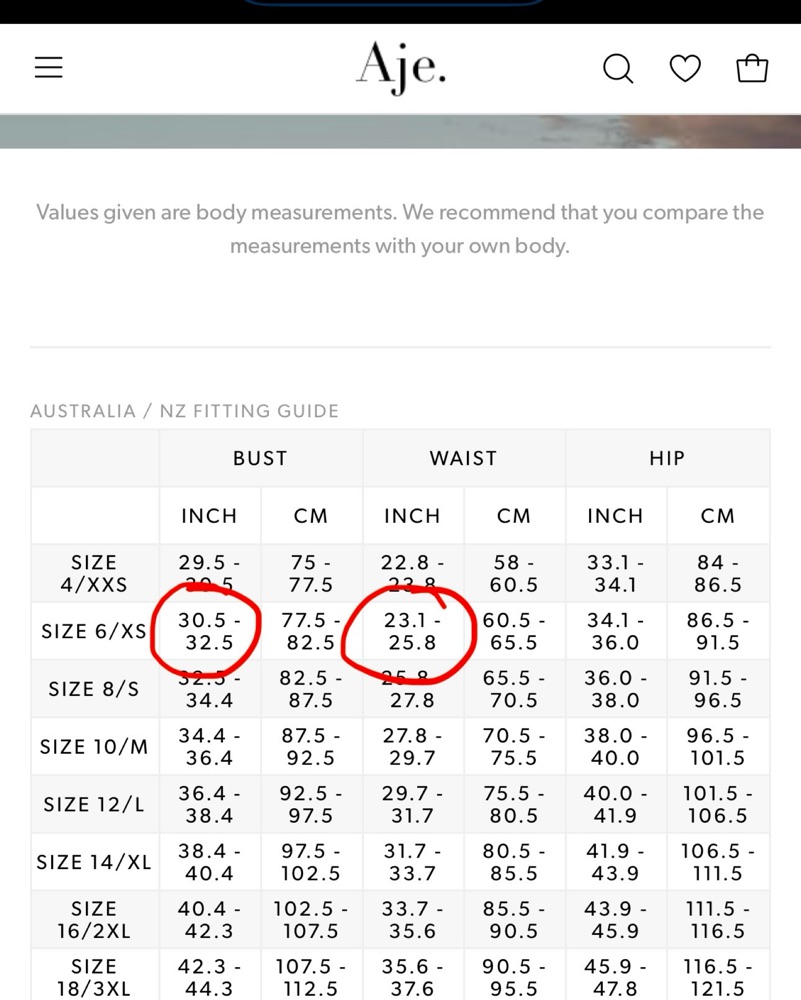Click the AUSTRALIA / NZ FITTING GUIDE heading
Image resolution: width=801 pixels, height=1000 pixels.
184,411
